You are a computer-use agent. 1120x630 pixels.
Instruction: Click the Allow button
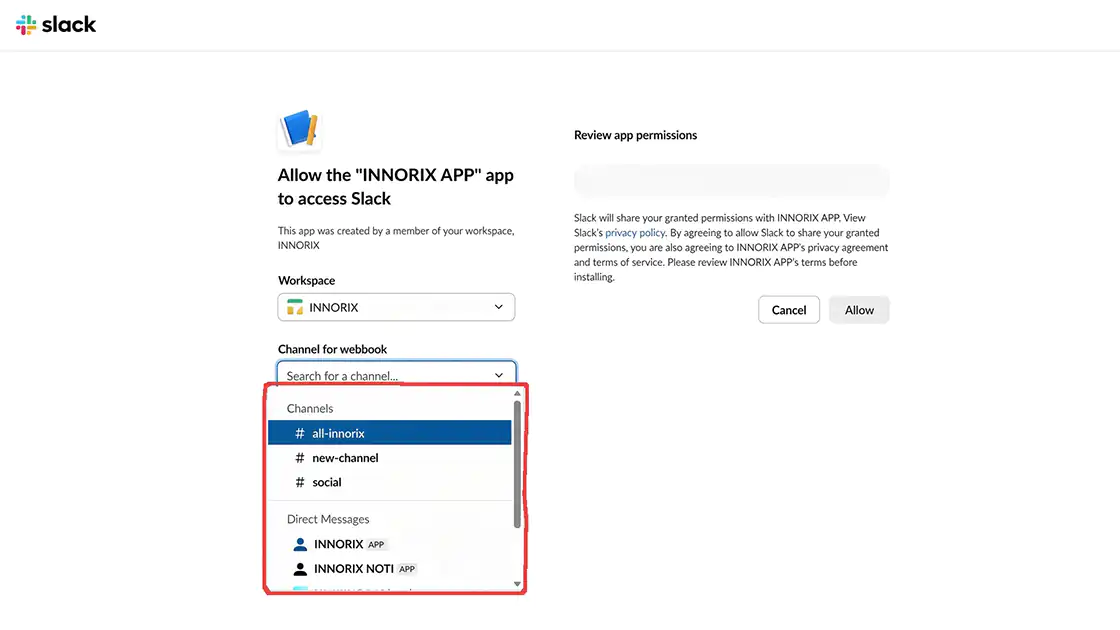point(859,310)
